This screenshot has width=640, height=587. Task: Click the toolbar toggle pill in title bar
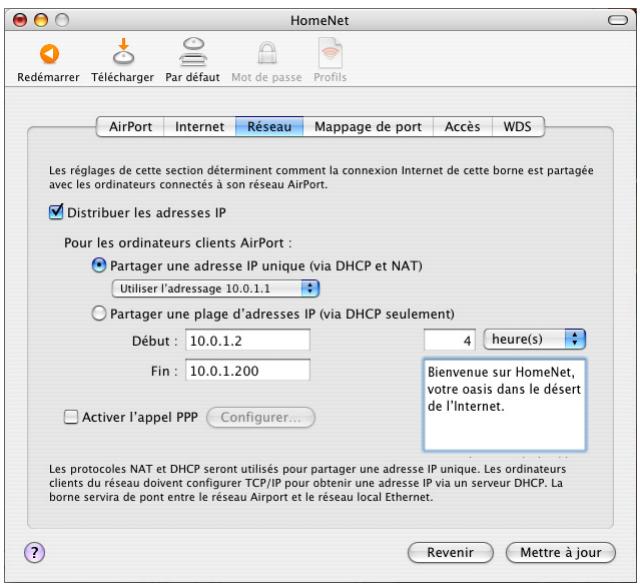[618, 20]
